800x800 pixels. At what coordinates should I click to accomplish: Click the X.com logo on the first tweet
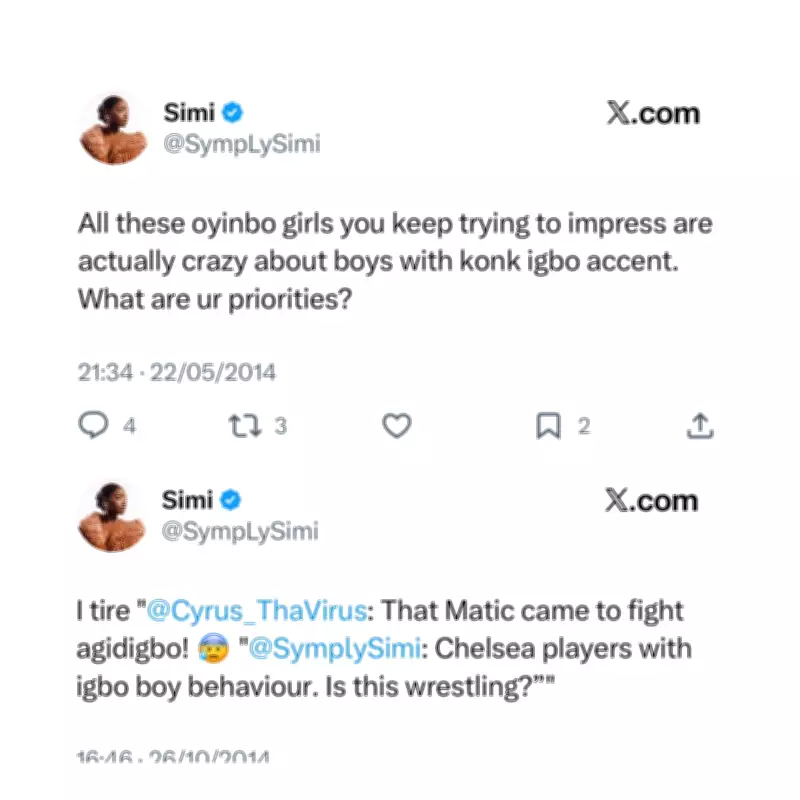pos(655,113)
